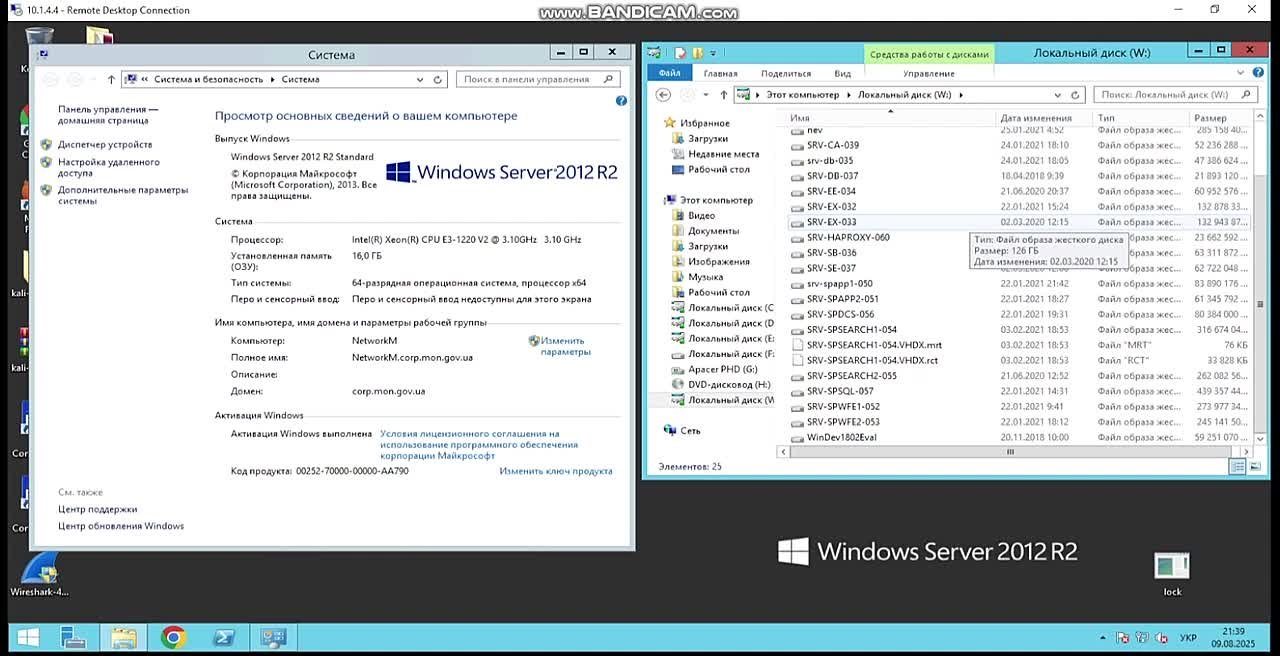The height and width of the screenshot is (656, 1280).
Task: Open the Файл menu in Explorer
Action: point(670,73)
